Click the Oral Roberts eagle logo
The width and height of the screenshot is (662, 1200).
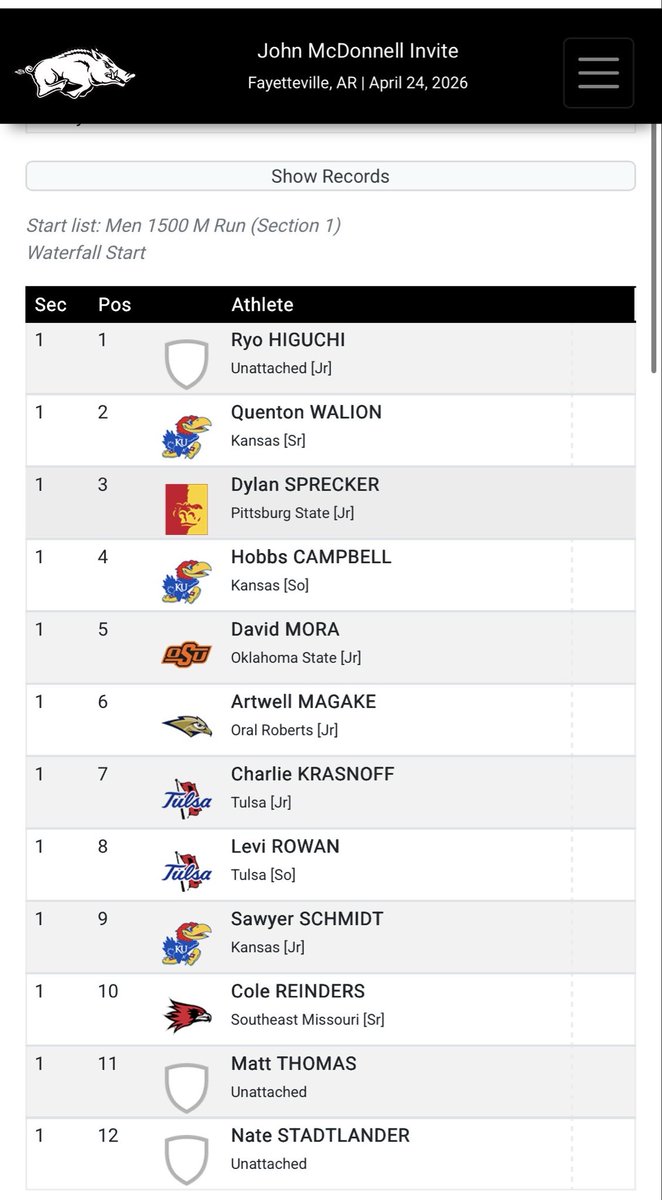[187, 726]
